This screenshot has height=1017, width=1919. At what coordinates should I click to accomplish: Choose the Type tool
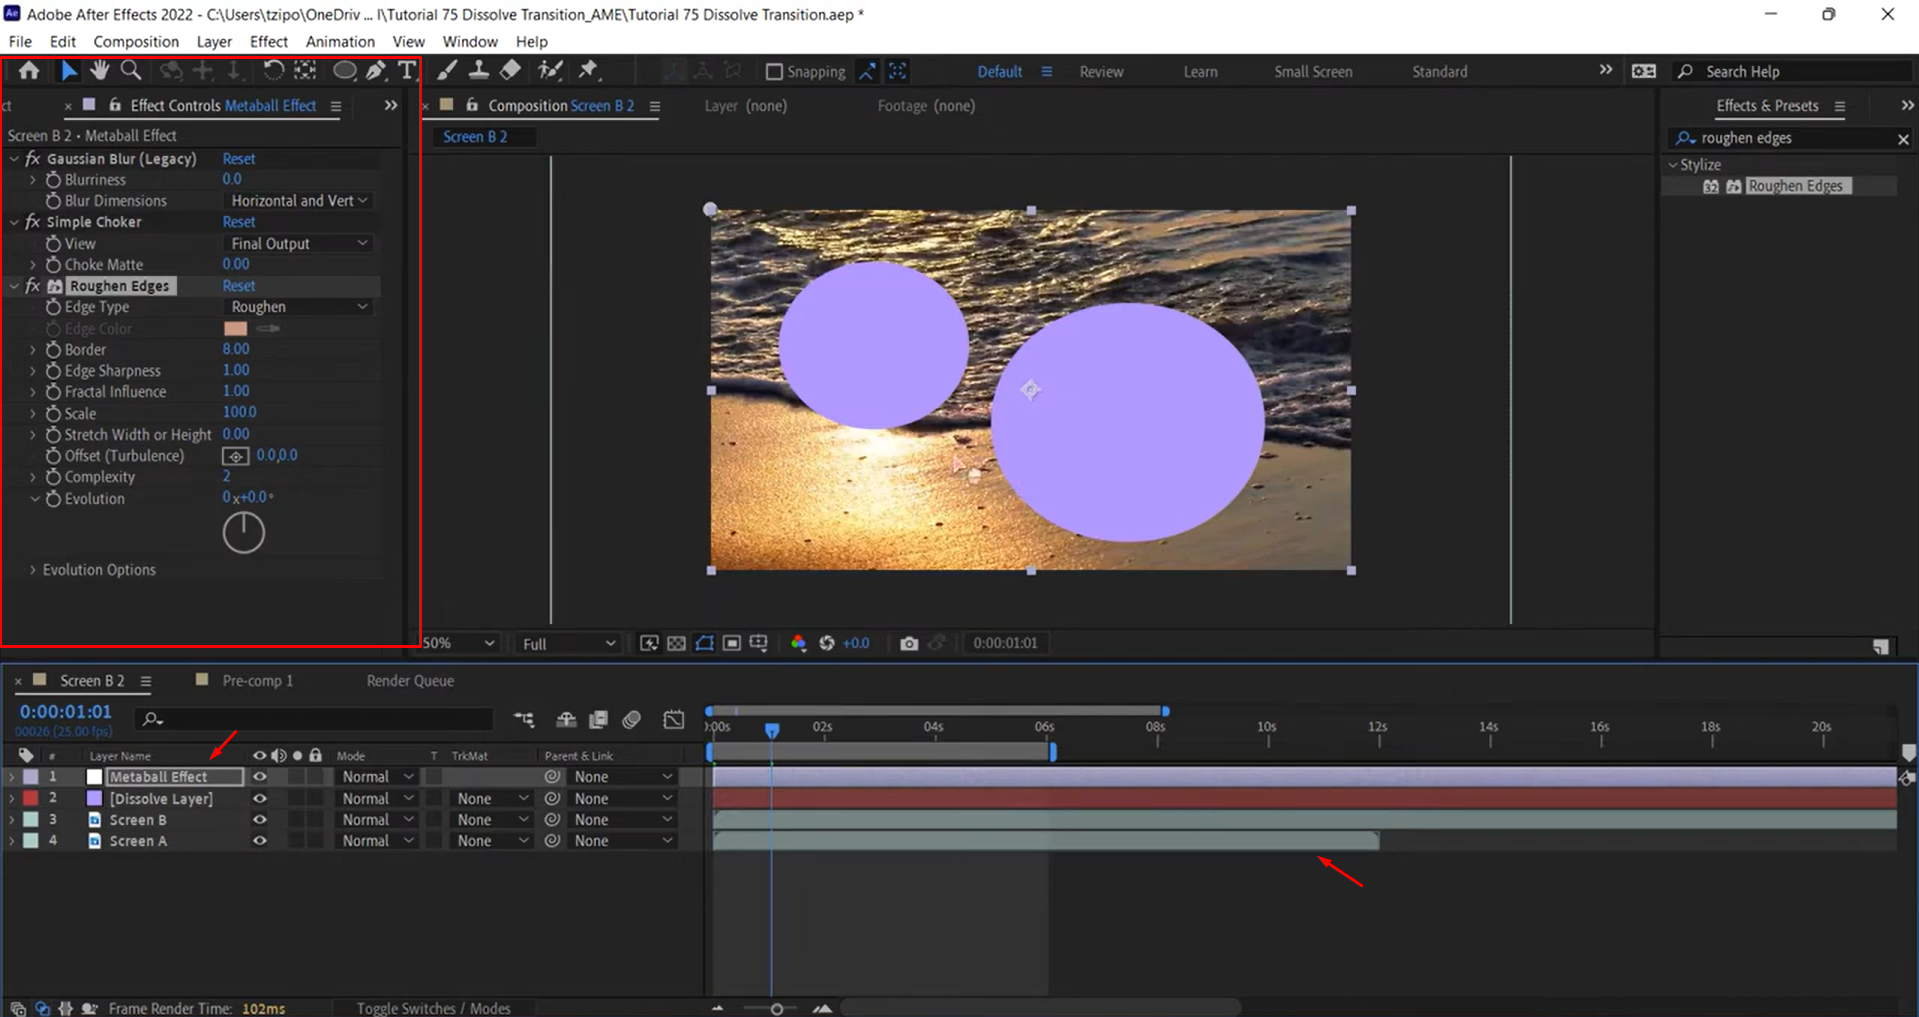click(407, 70)
